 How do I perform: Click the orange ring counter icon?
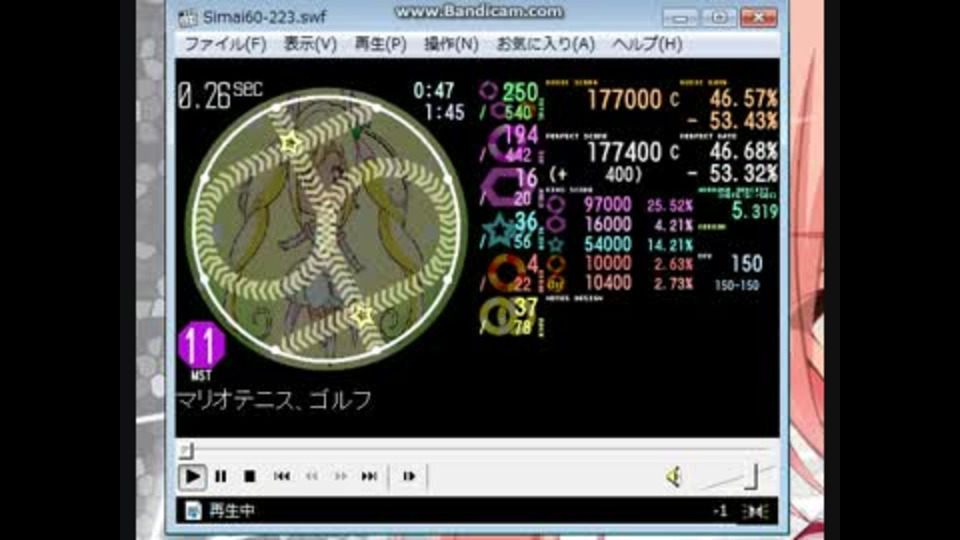506,272
